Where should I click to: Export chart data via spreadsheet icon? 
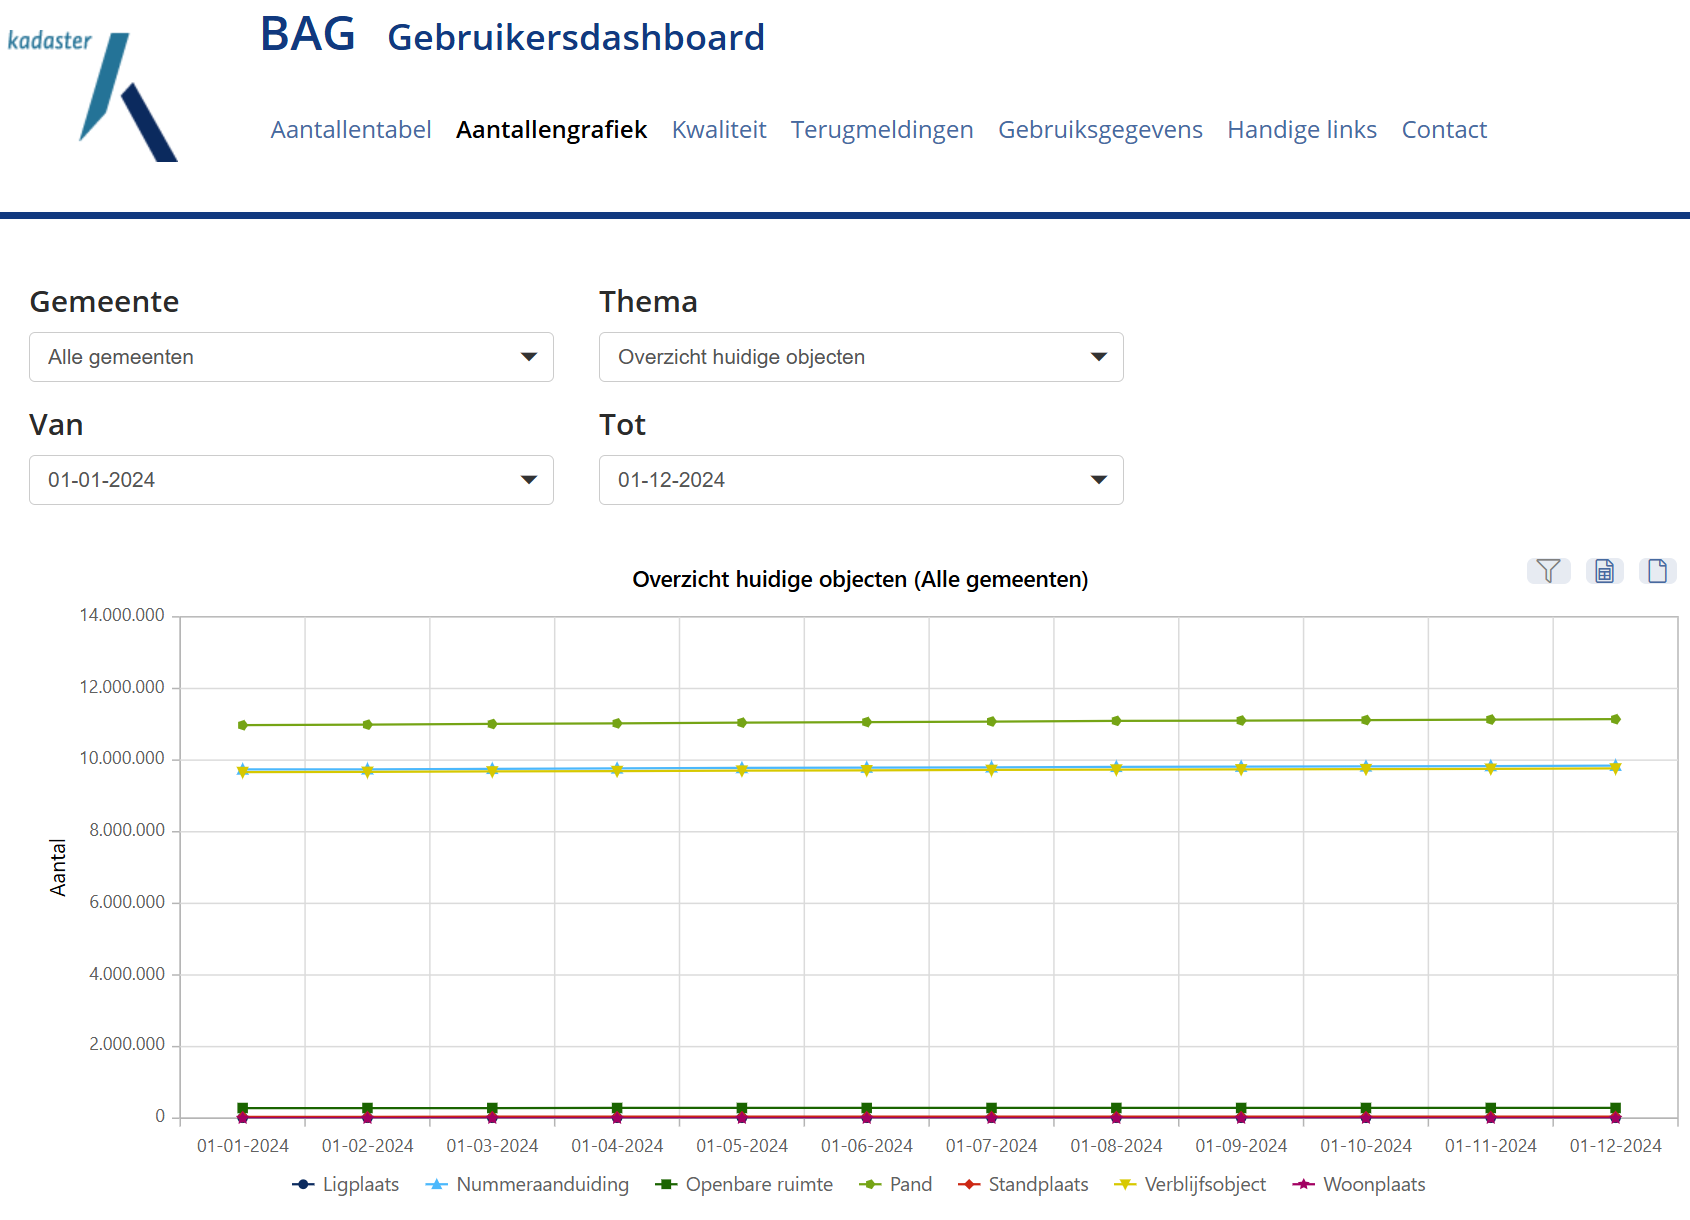coord(1604,571)
